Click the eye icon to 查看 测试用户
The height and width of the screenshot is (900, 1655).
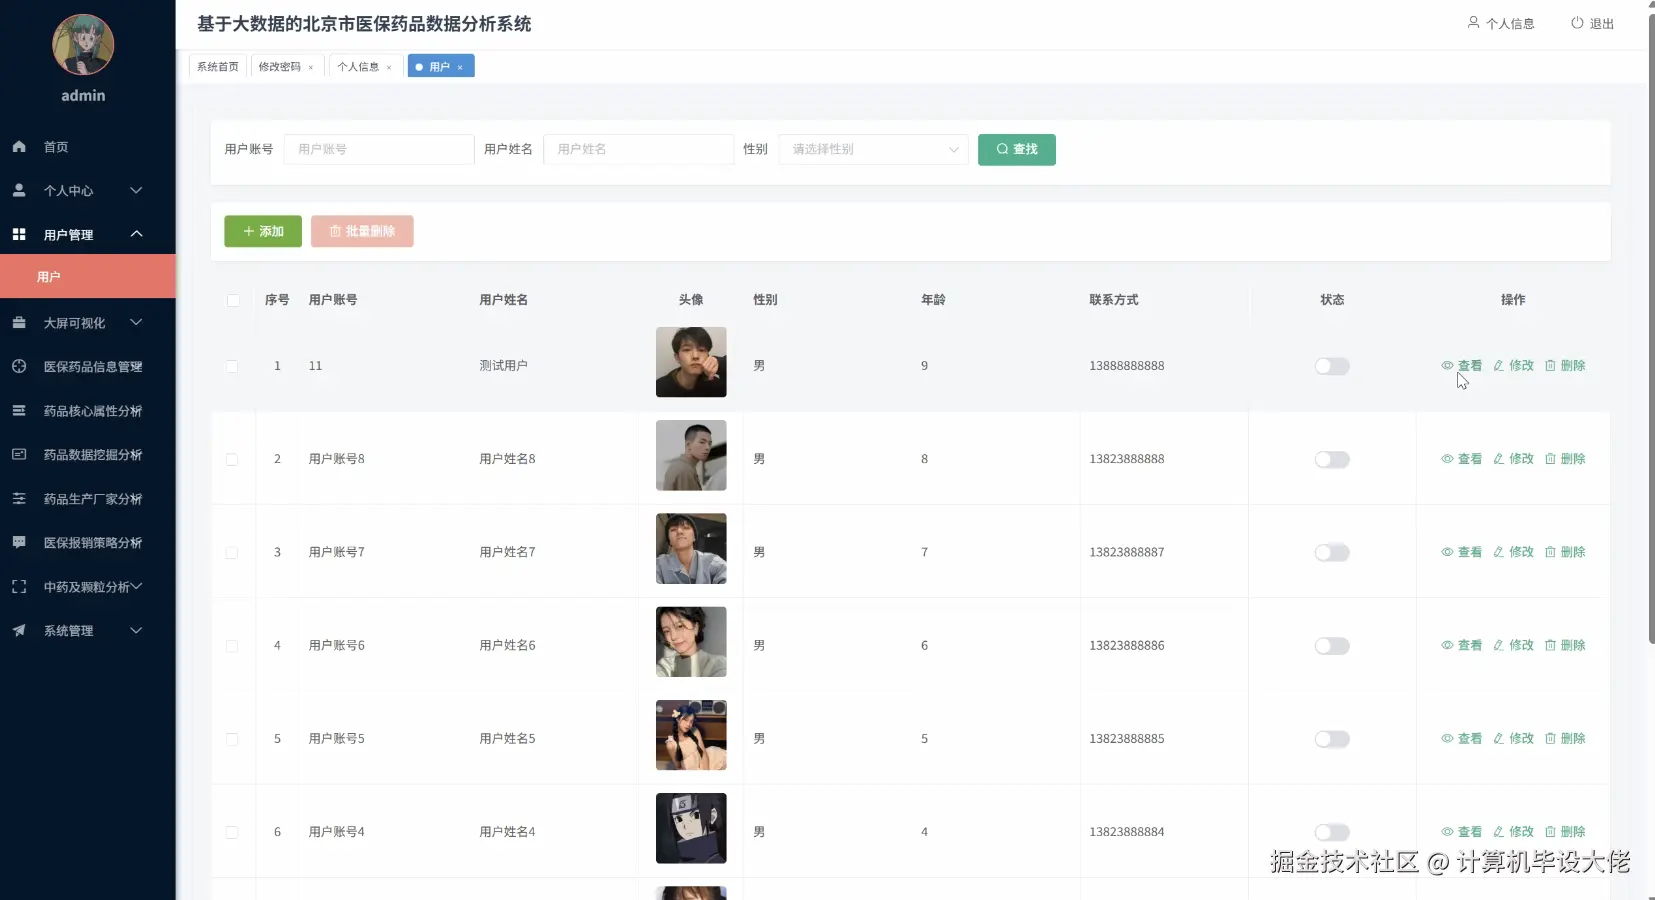pos(1450,366)
